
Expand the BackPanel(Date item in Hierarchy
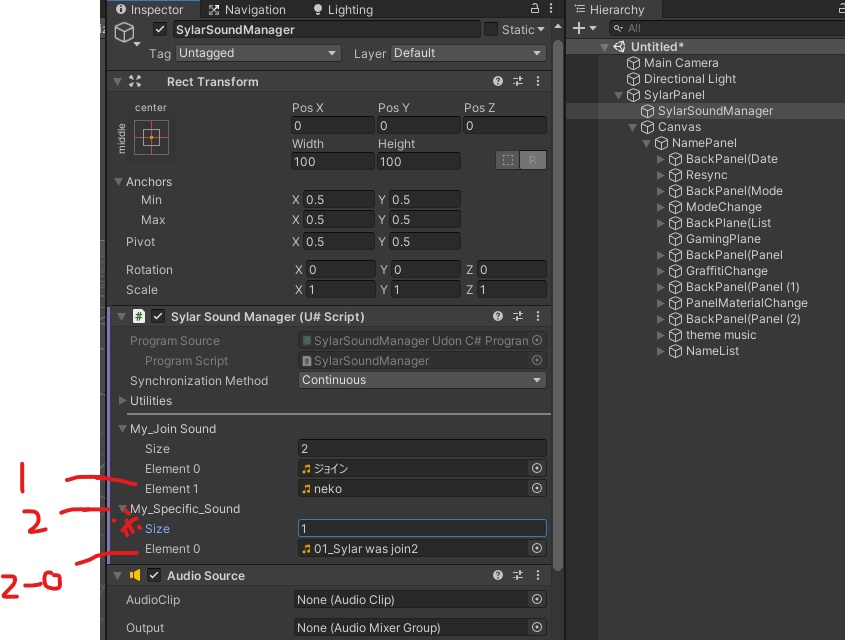click(661, 159)
